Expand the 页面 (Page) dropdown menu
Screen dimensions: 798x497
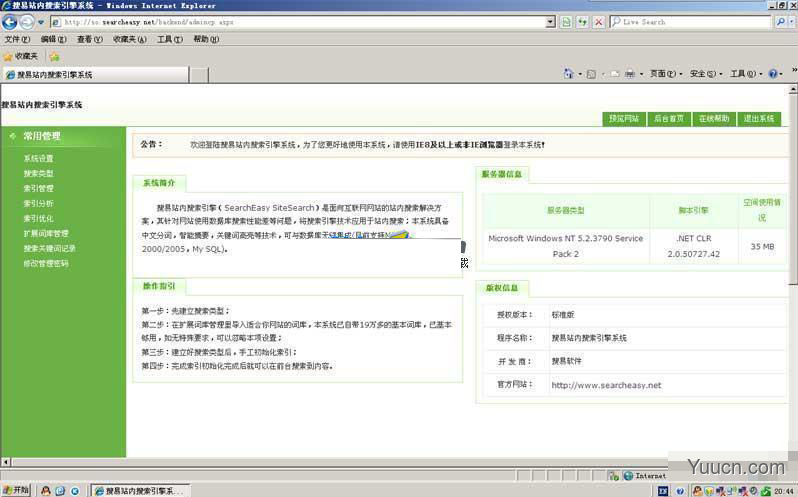666,74
